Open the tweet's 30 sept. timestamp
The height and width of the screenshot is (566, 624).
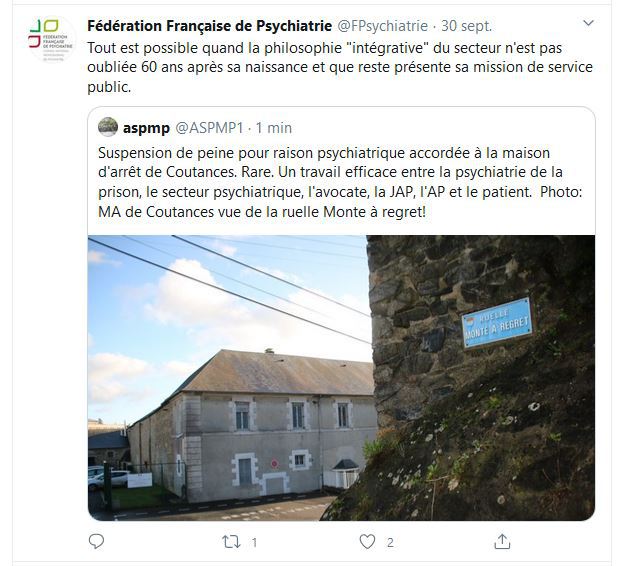point(466,26)
